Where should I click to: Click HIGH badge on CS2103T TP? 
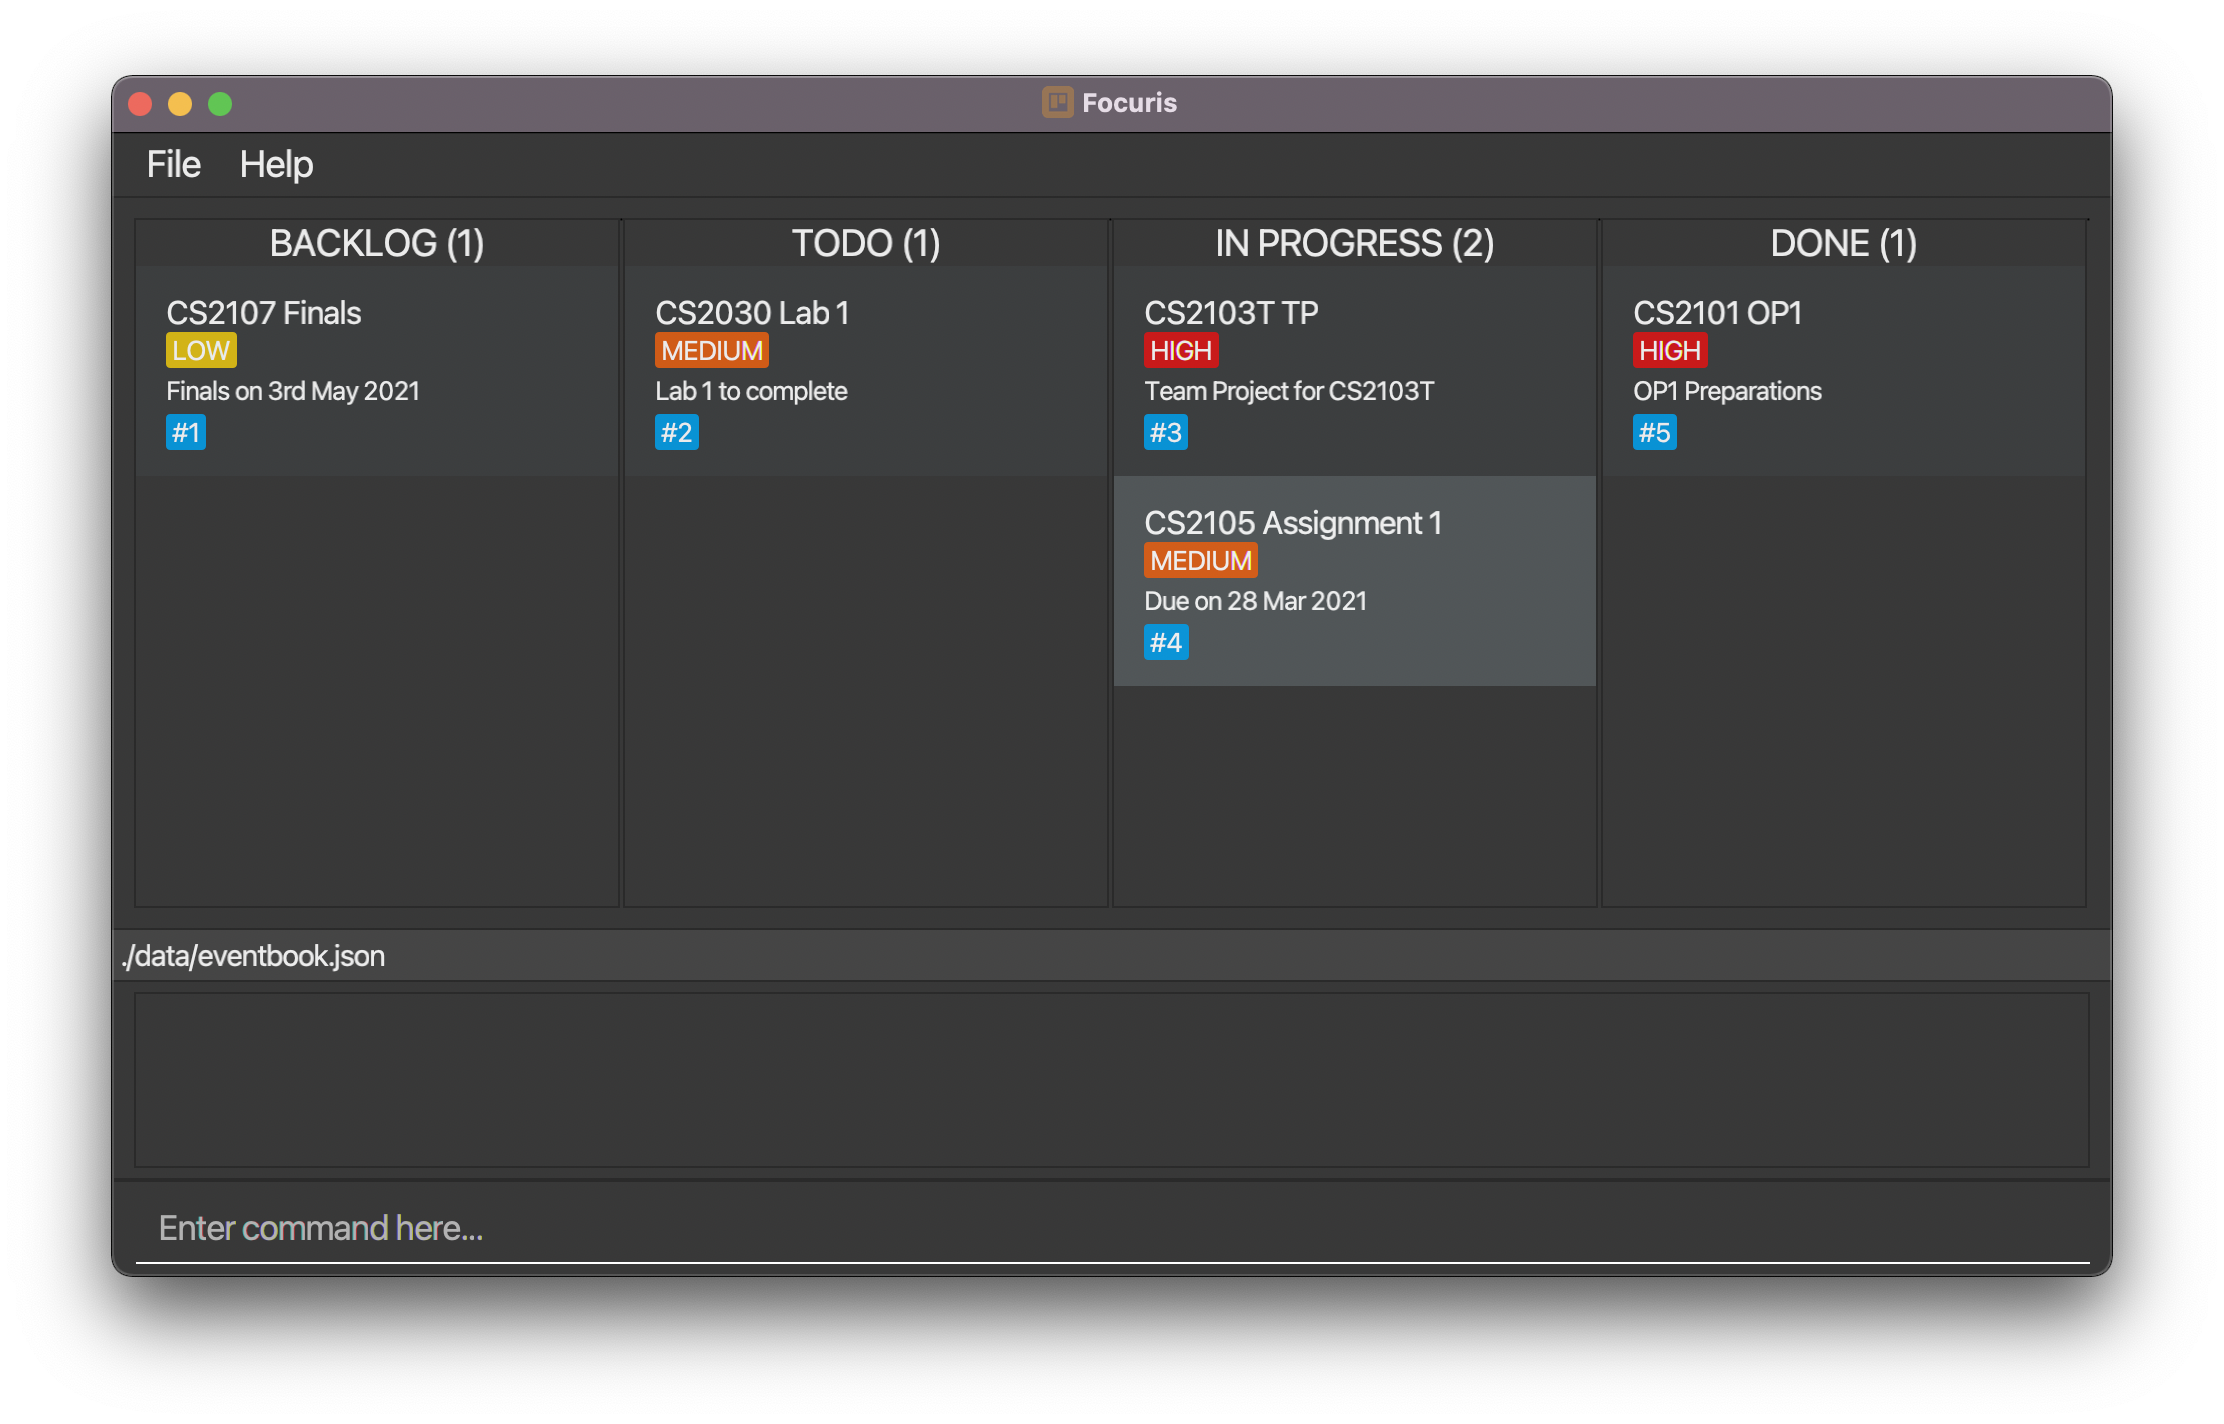pos(1181,350)
